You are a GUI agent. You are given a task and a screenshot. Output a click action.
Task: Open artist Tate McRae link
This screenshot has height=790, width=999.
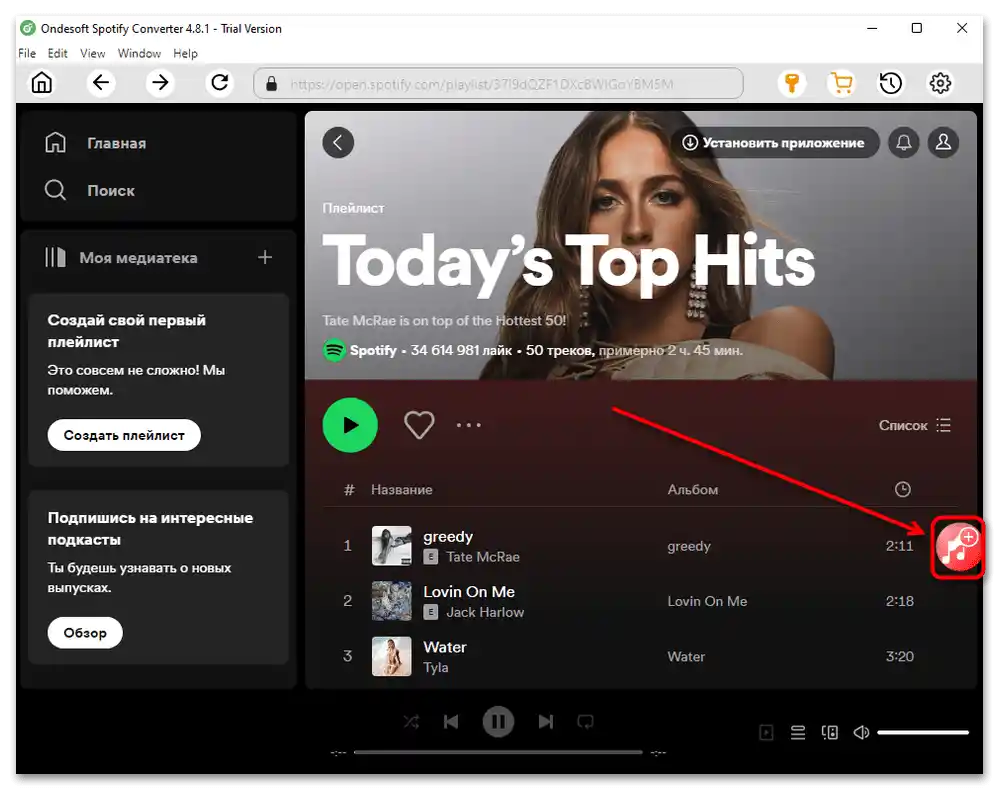pos(483,557)
